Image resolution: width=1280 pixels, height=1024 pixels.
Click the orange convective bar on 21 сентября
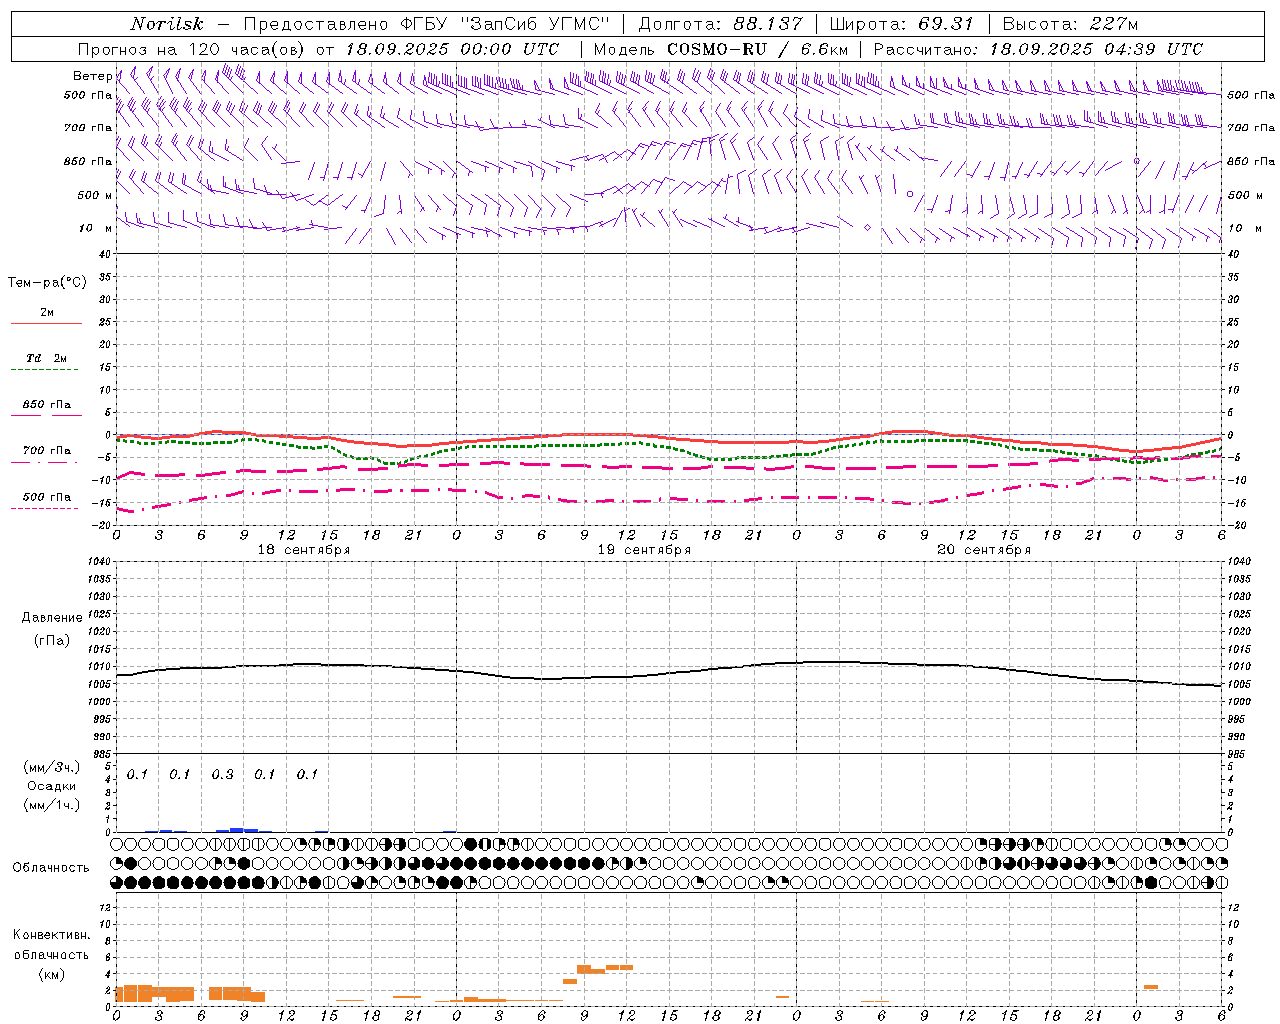(x=1151, y=987)
